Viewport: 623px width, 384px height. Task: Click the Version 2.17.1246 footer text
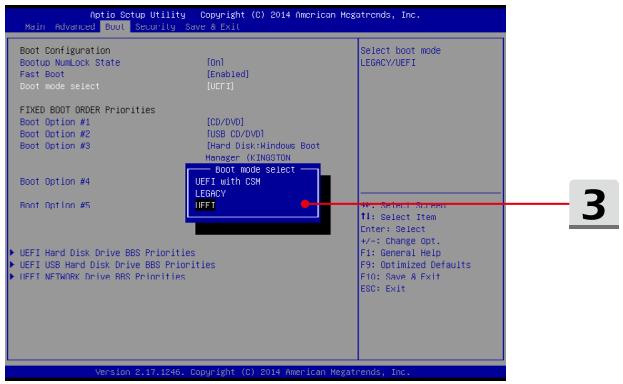click(x=253, y=372)
